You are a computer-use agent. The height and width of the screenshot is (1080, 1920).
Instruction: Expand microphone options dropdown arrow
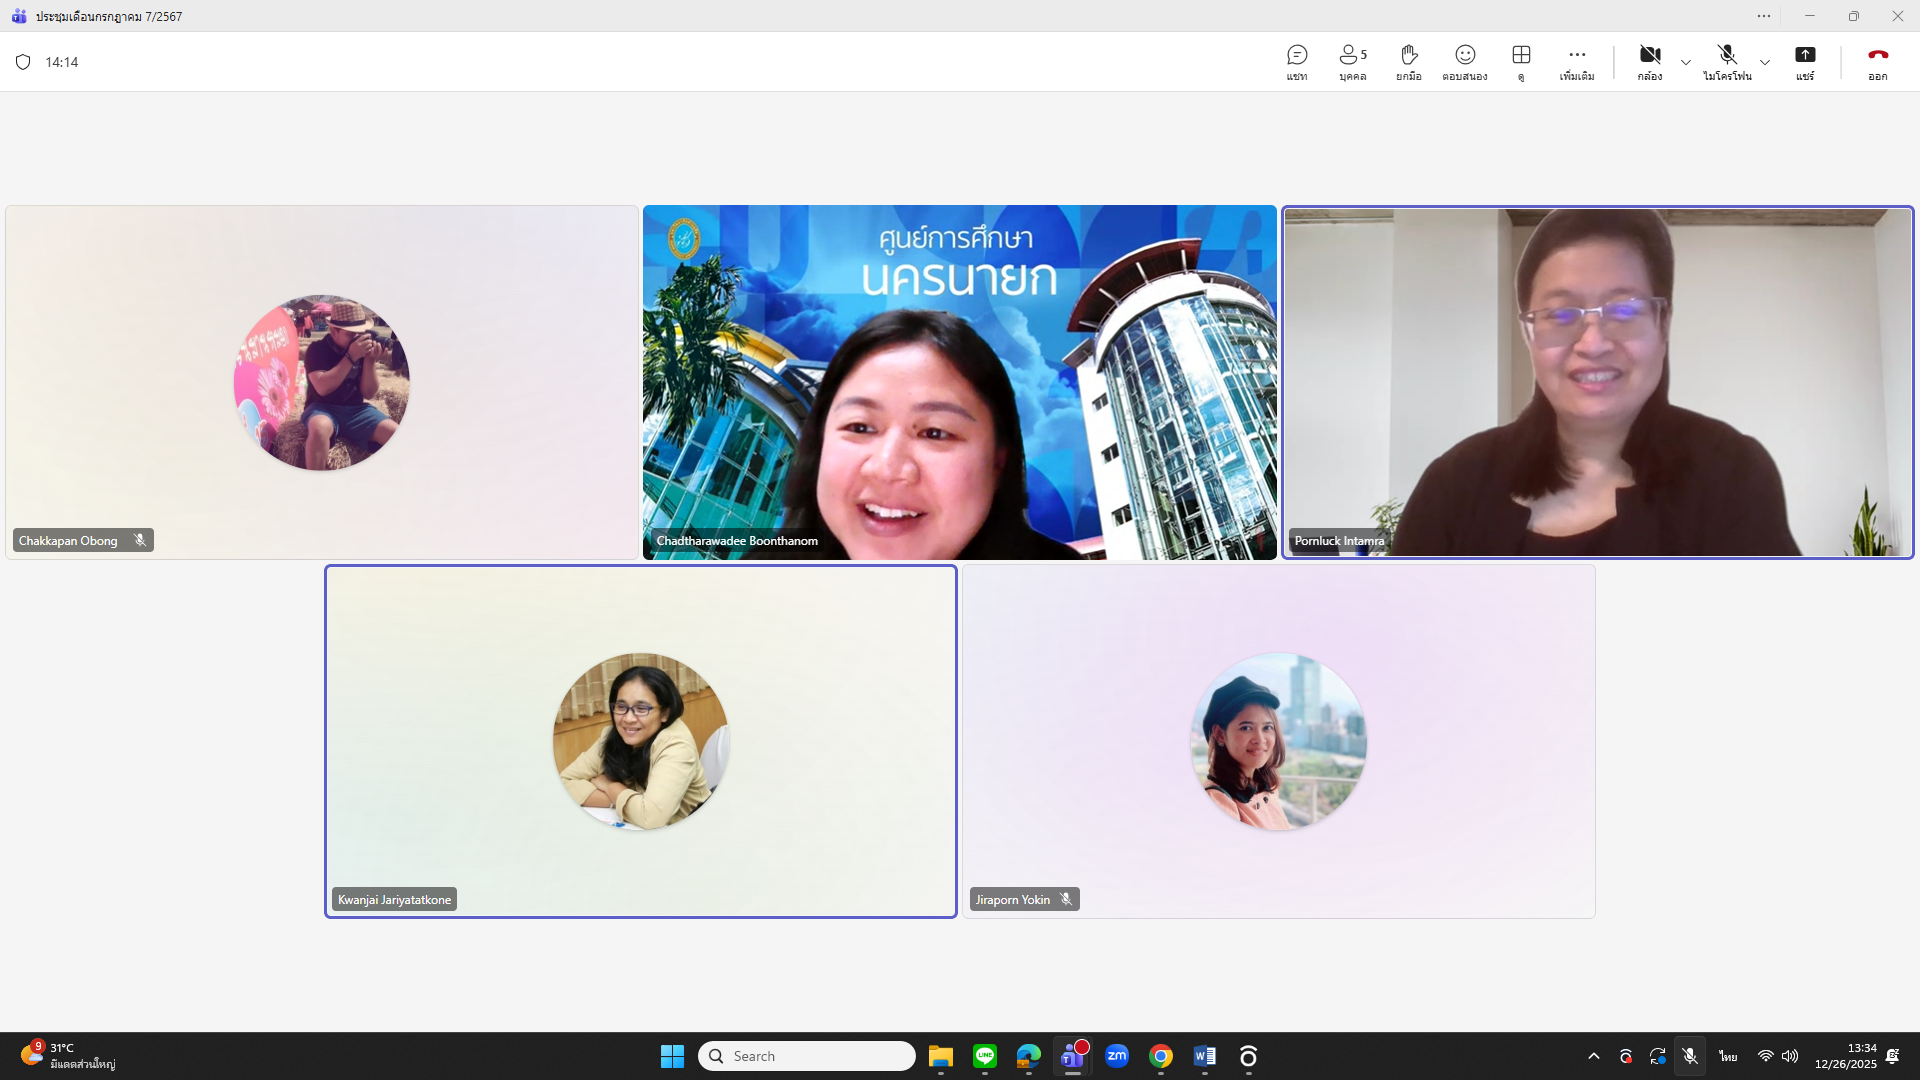(1765, 62)
